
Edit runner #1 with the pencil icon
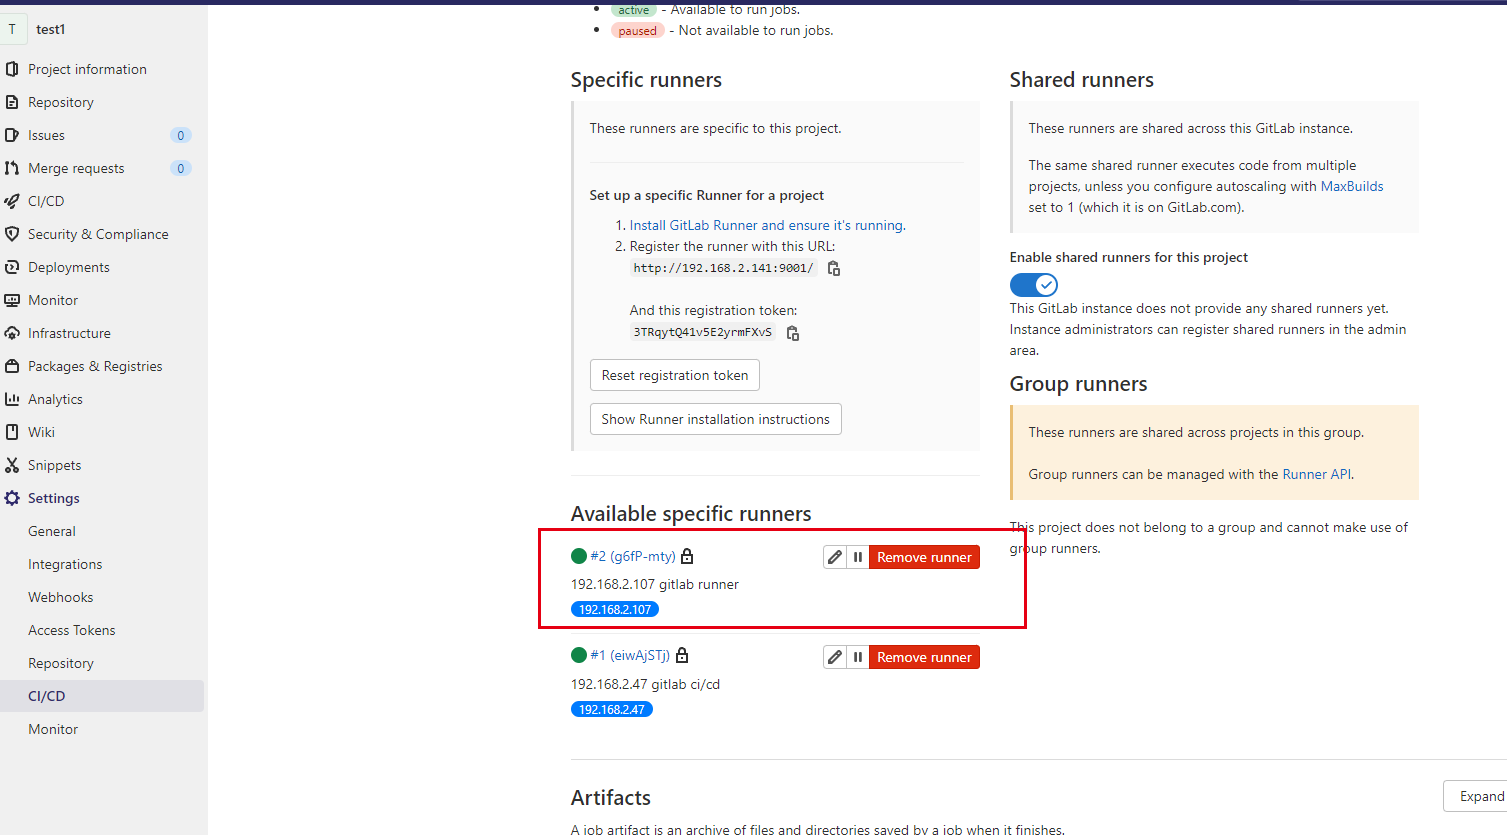point(834,656)
